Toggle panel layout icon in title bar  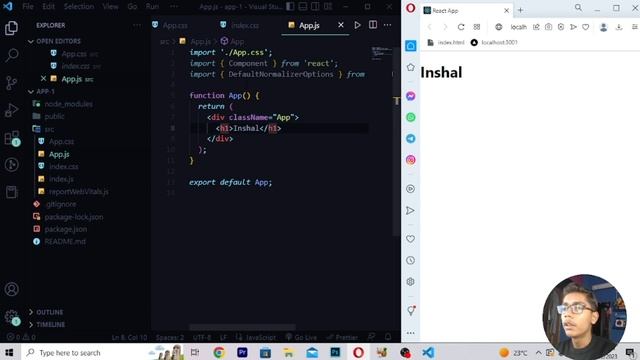[x=303, y=7]
